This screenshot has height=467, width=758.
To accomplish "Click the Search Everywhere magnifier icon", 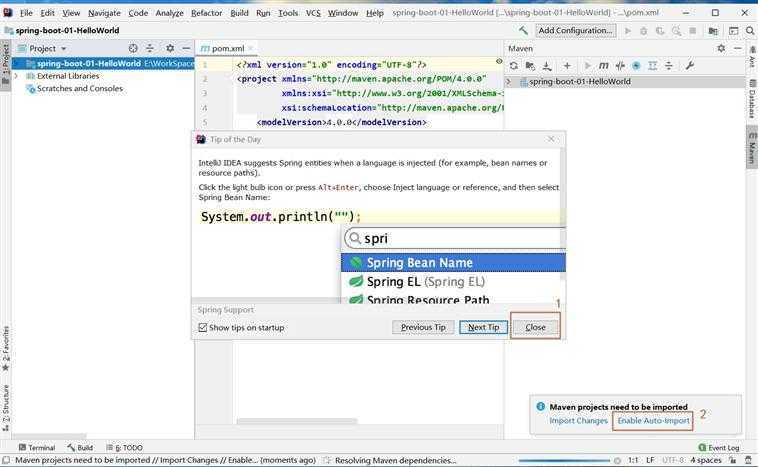I will click(750, 30).
